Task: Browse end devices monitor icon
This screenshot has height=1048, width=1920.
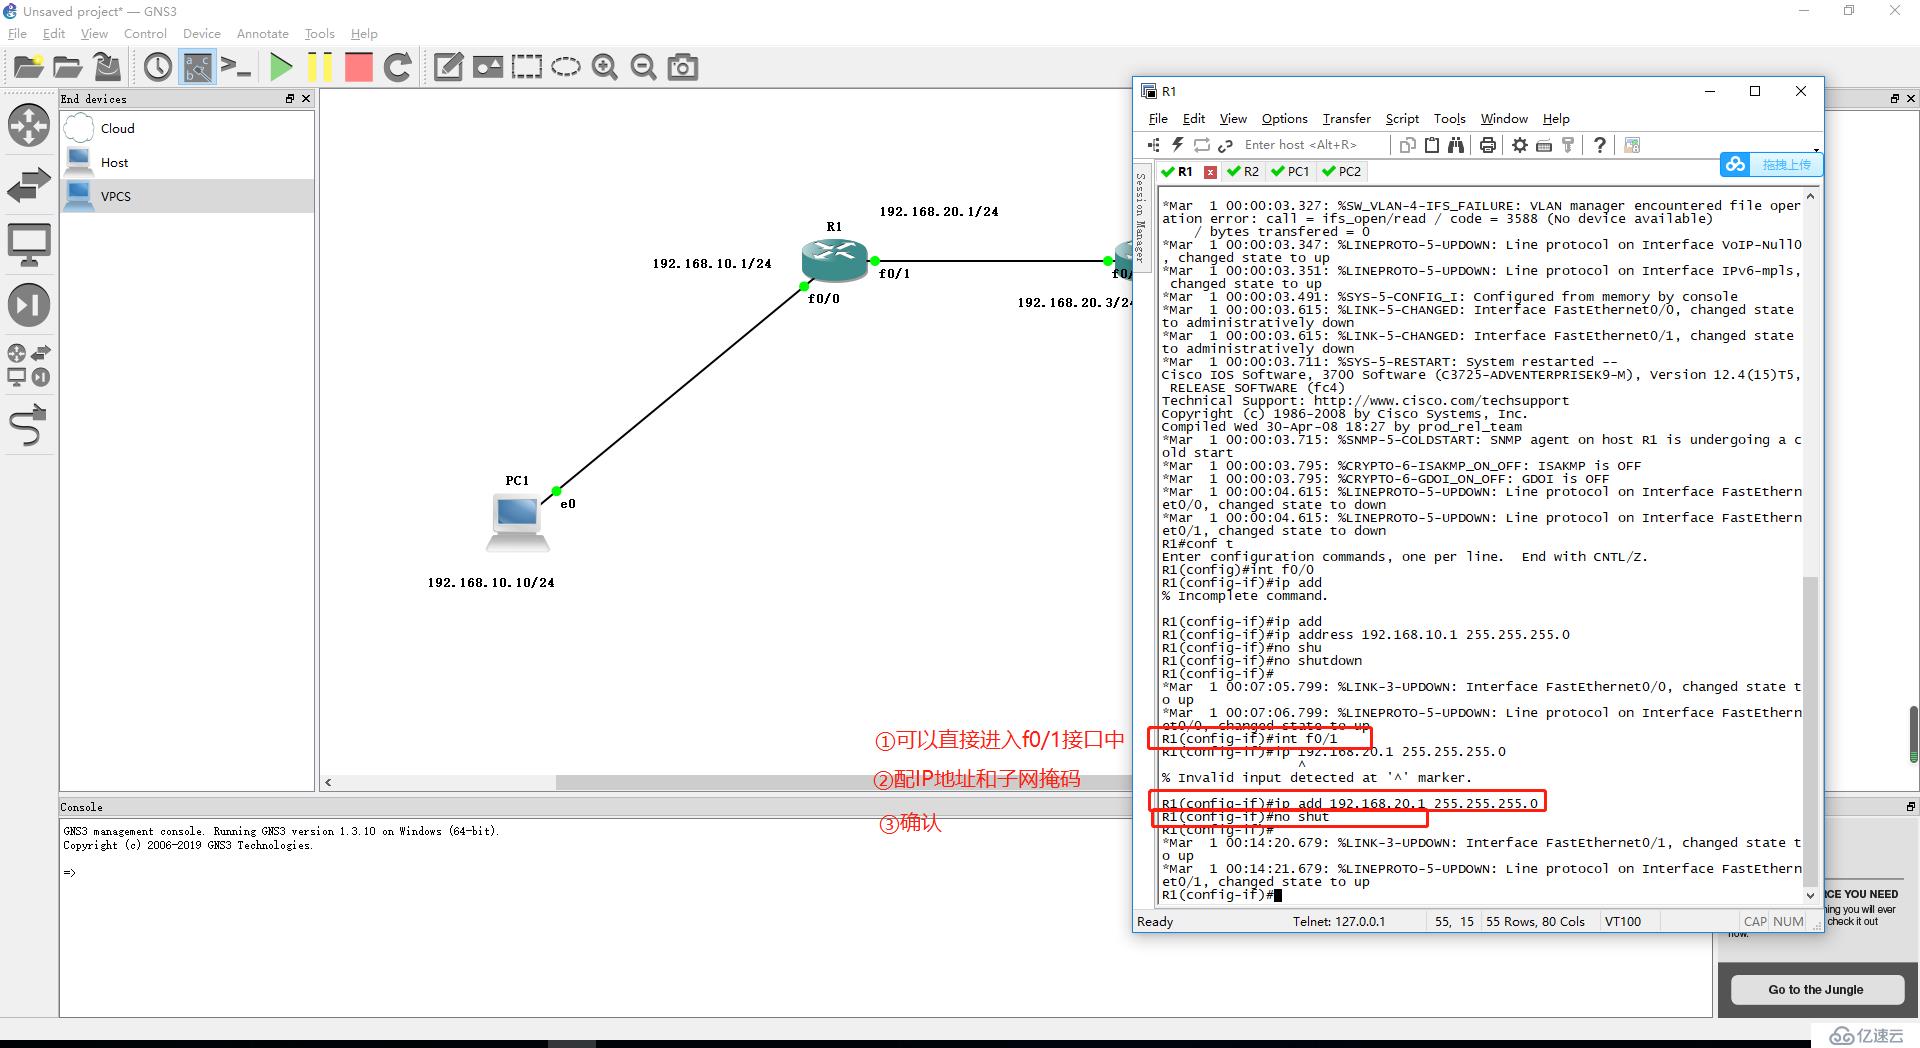Action: [28, 245]
